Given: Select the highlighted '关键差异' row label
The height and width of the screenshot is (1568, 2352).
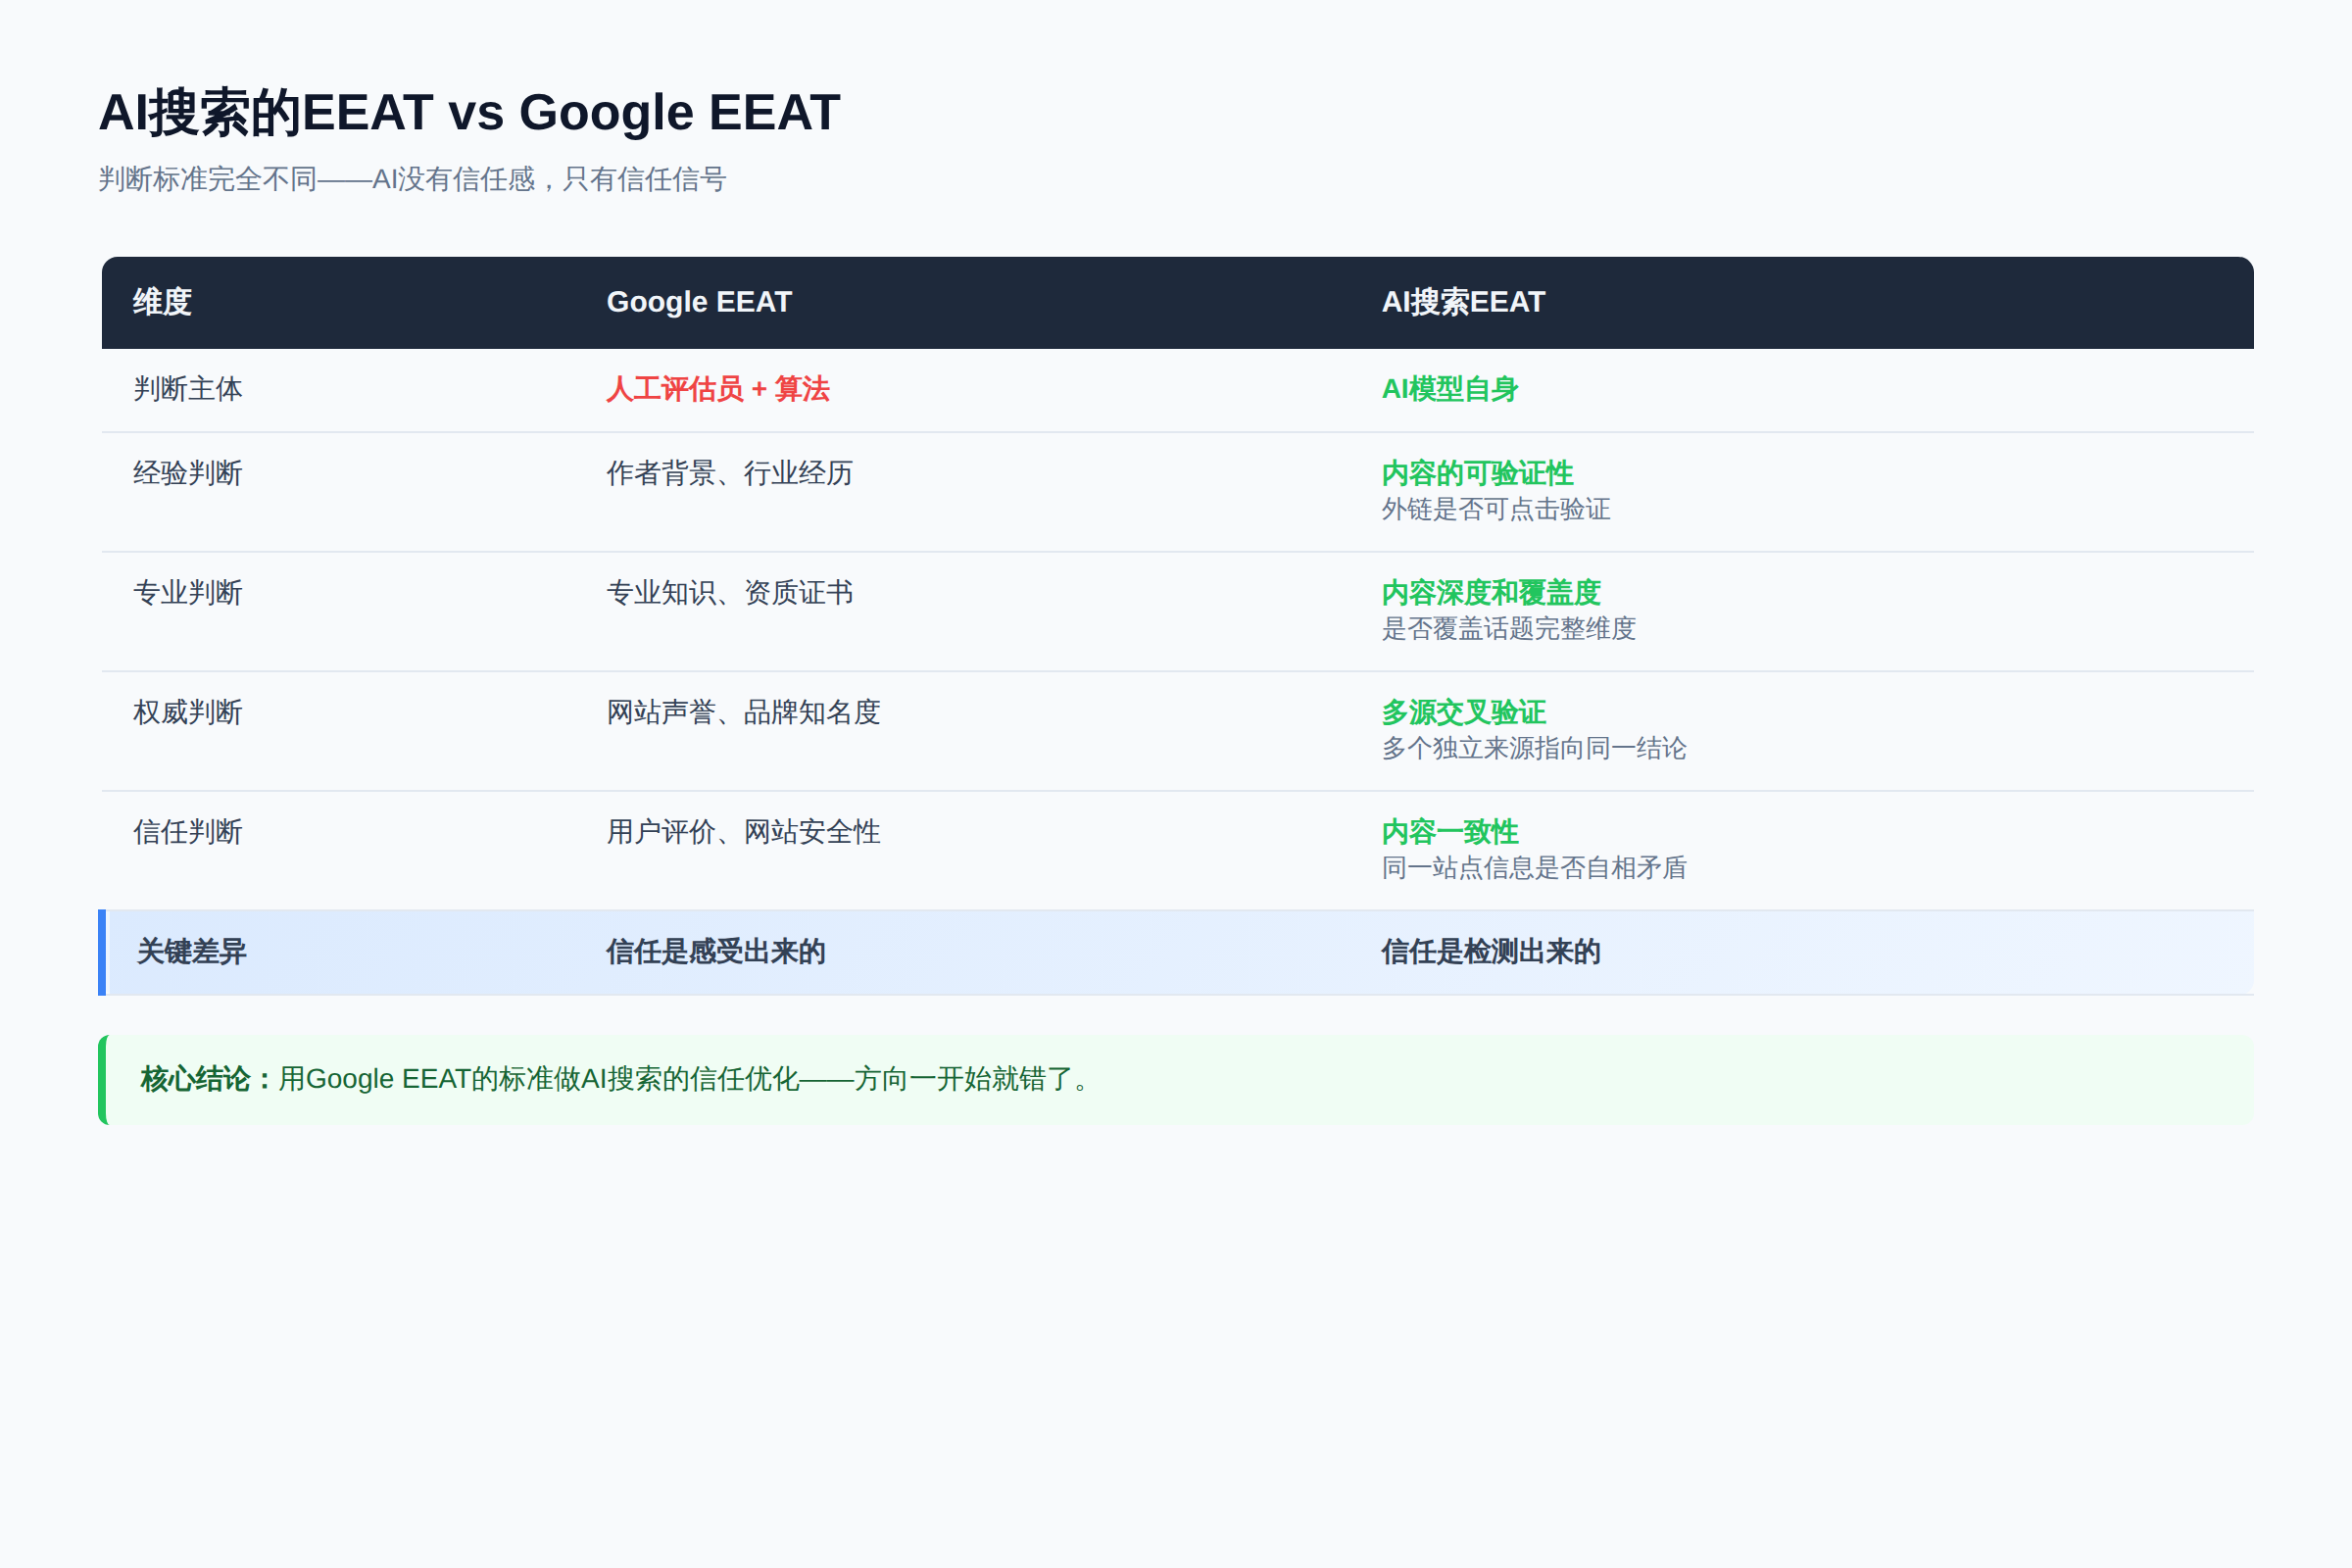Looking at the screenshot, I should tap(192, 952).
